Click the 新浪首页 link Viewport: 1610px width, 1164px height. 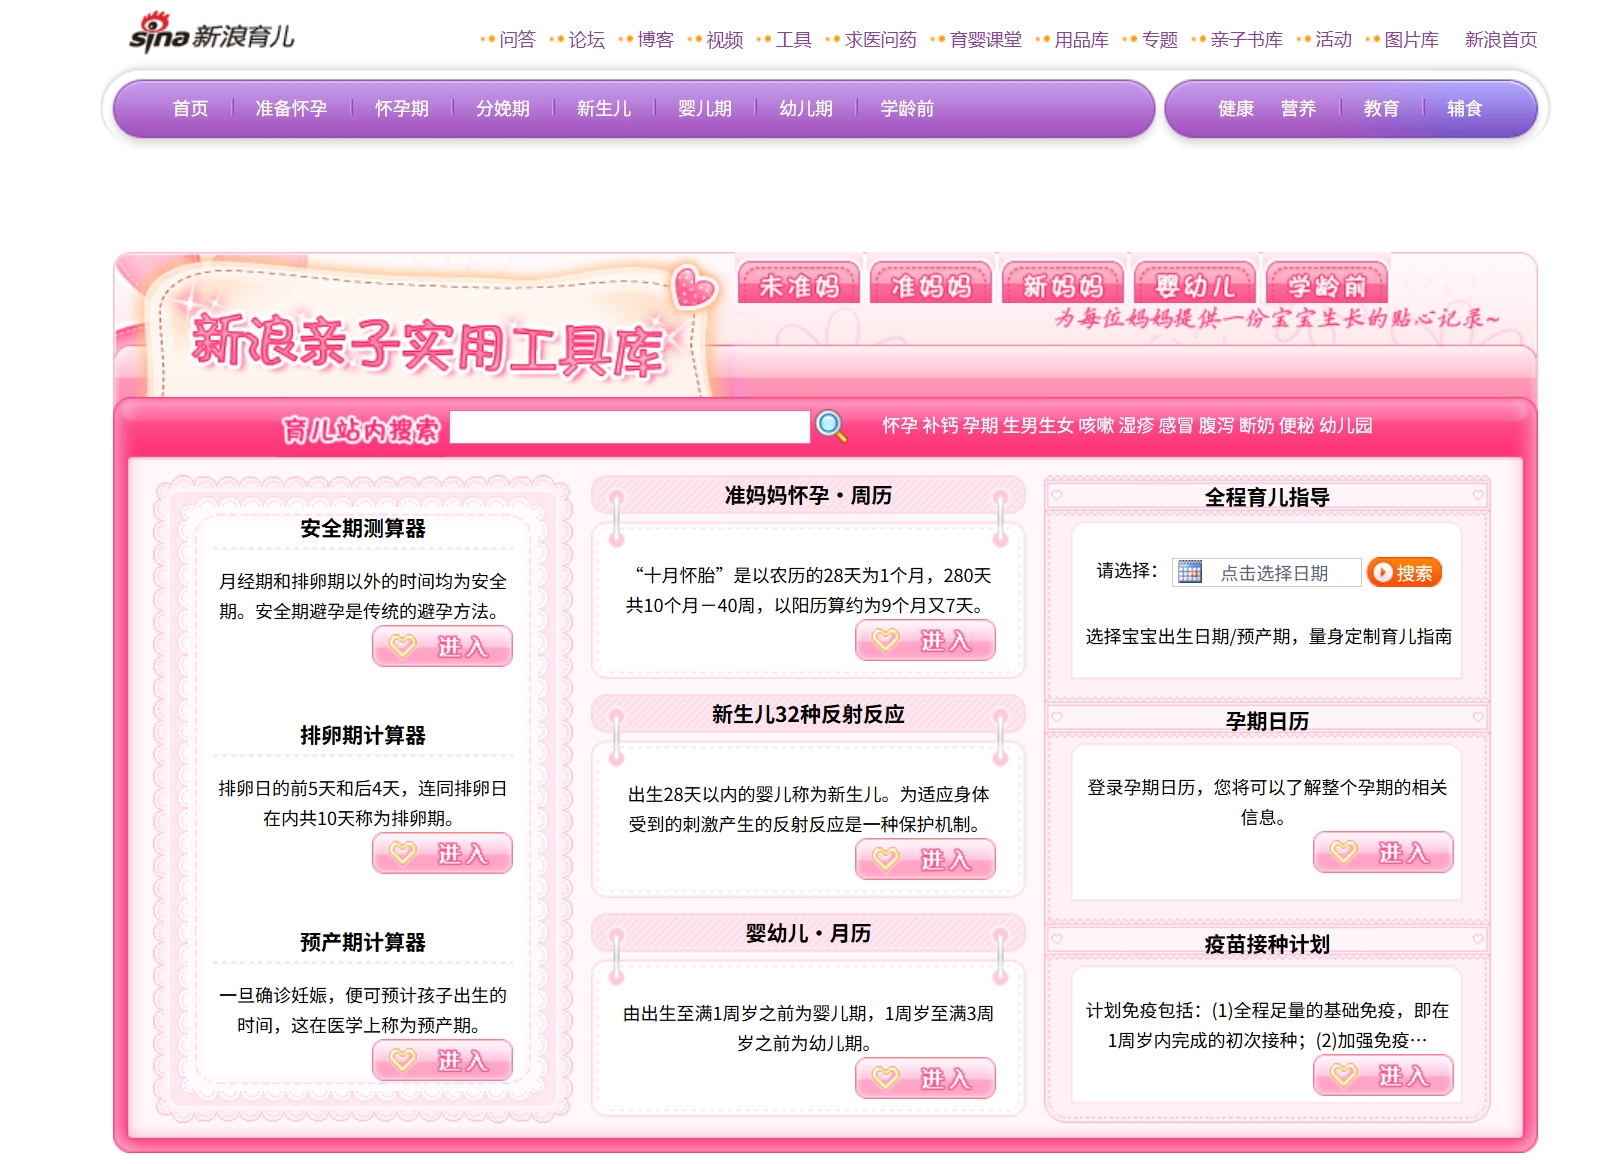[x=1501, y=40]
